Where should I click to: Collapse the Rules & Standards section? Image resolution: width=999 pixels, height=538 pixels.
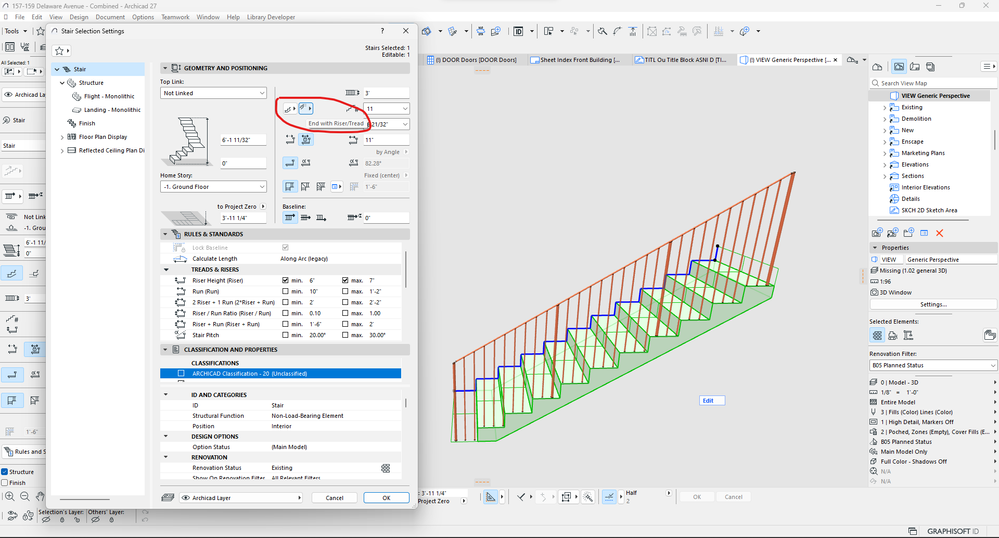tap(165, 234)
